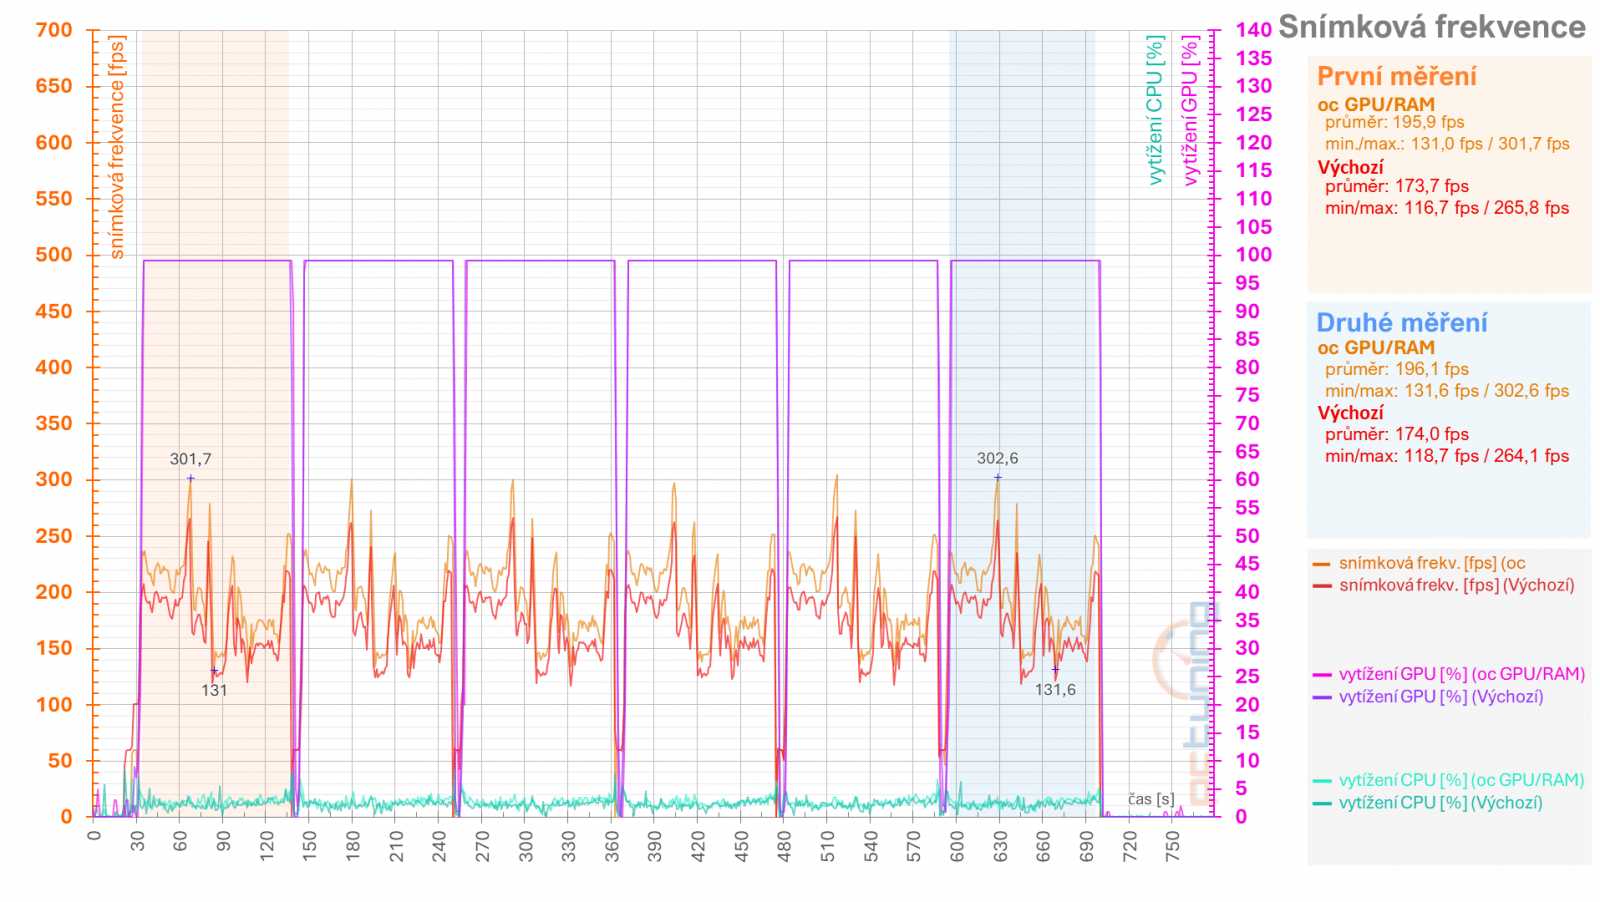Click "240" on the time axis
1600x902 pixels.
click(439, 846)
